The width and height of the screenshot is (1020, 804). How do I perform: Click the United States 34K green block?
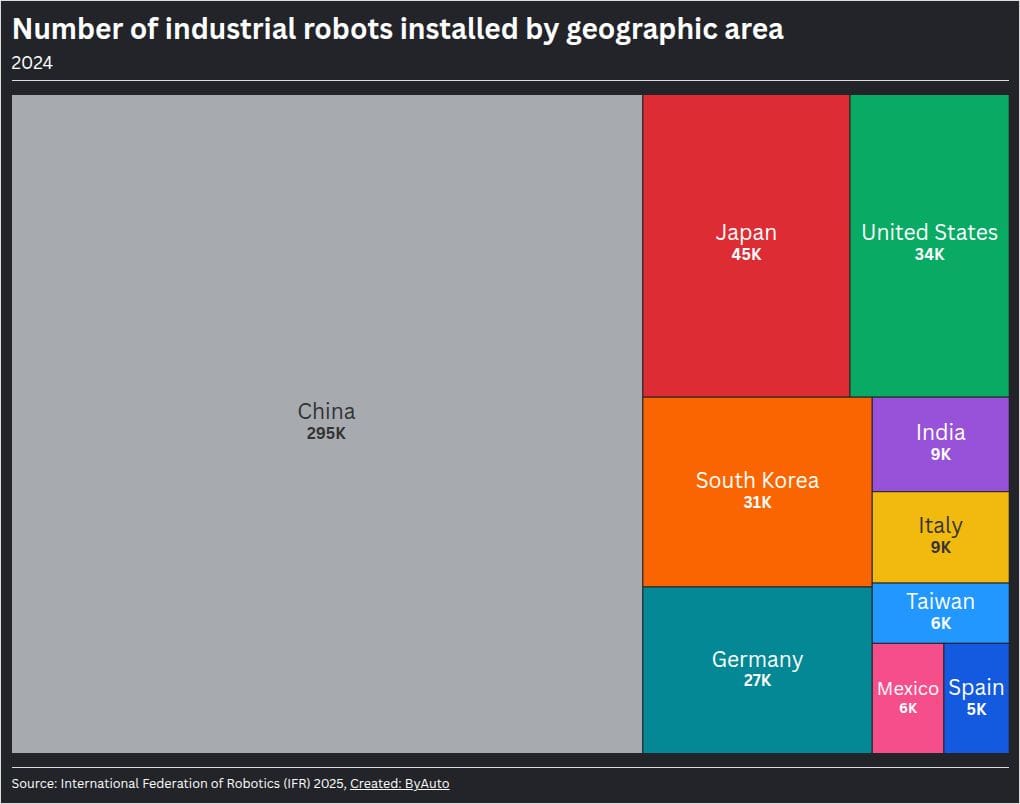[930, 245]
